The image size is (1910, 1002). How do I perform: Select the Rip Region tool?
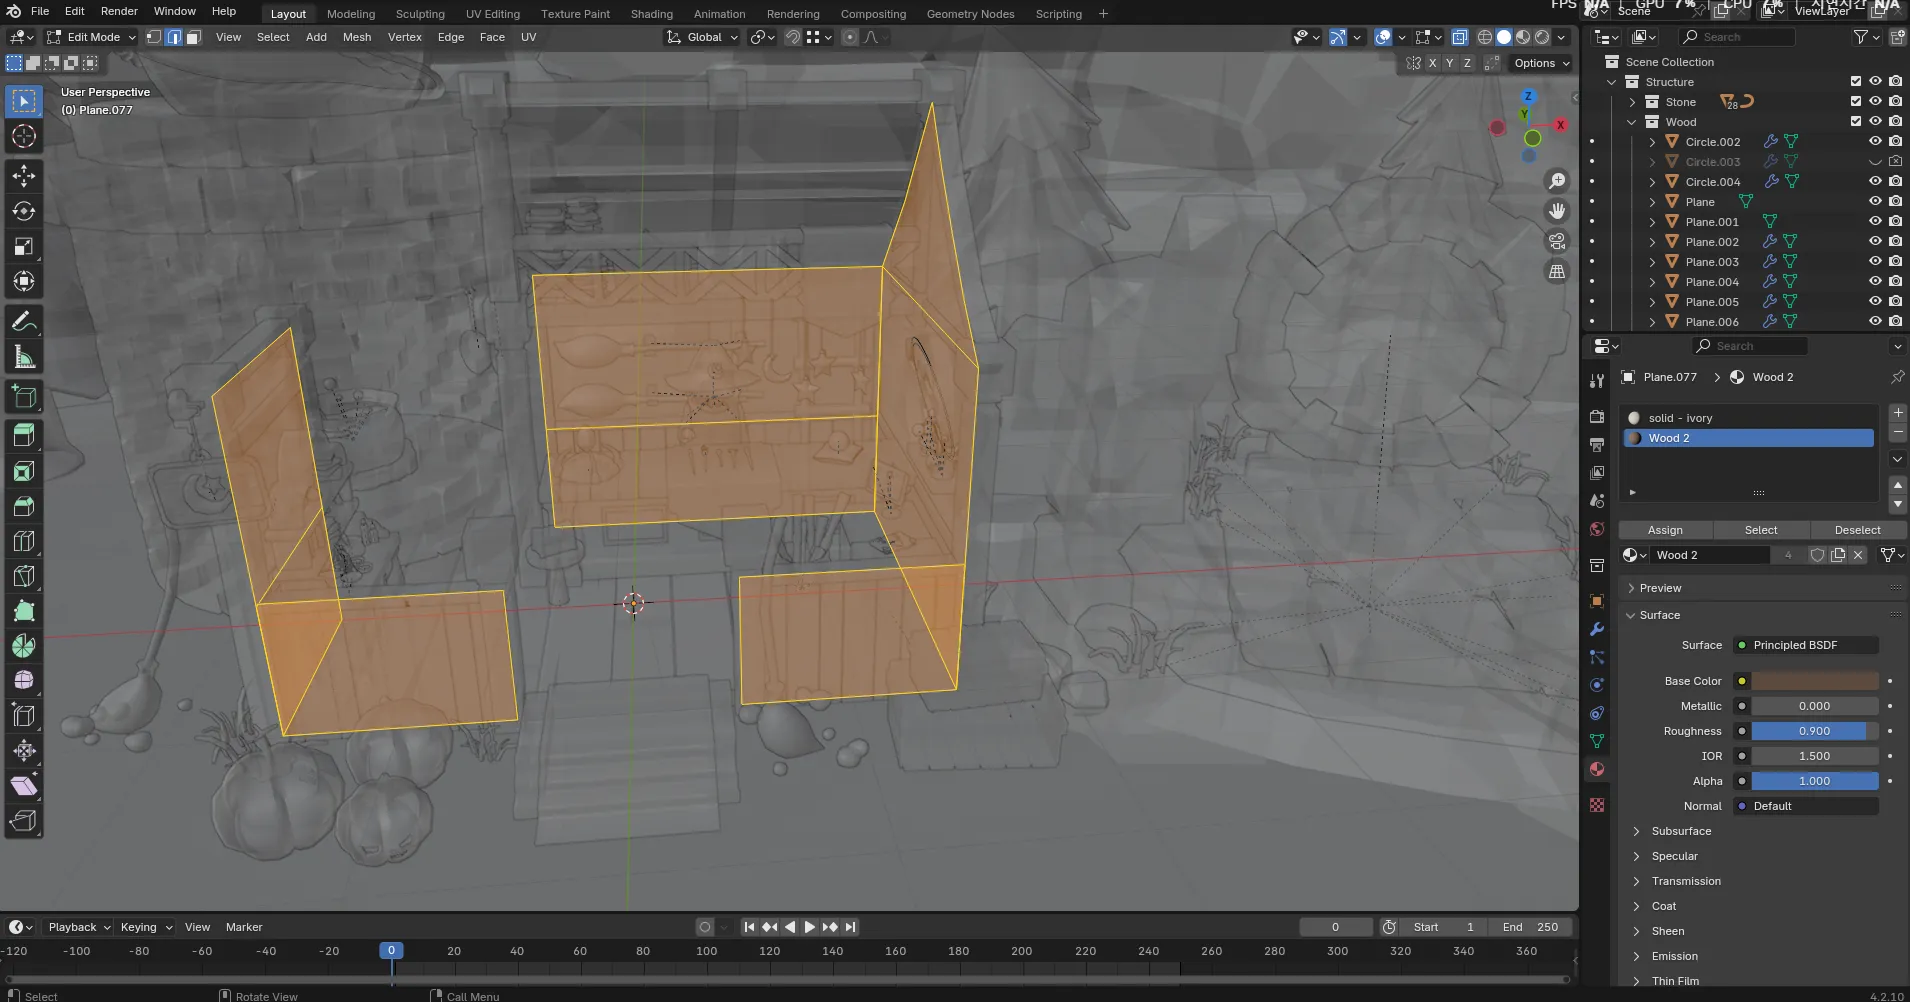[x=24, y=820]
